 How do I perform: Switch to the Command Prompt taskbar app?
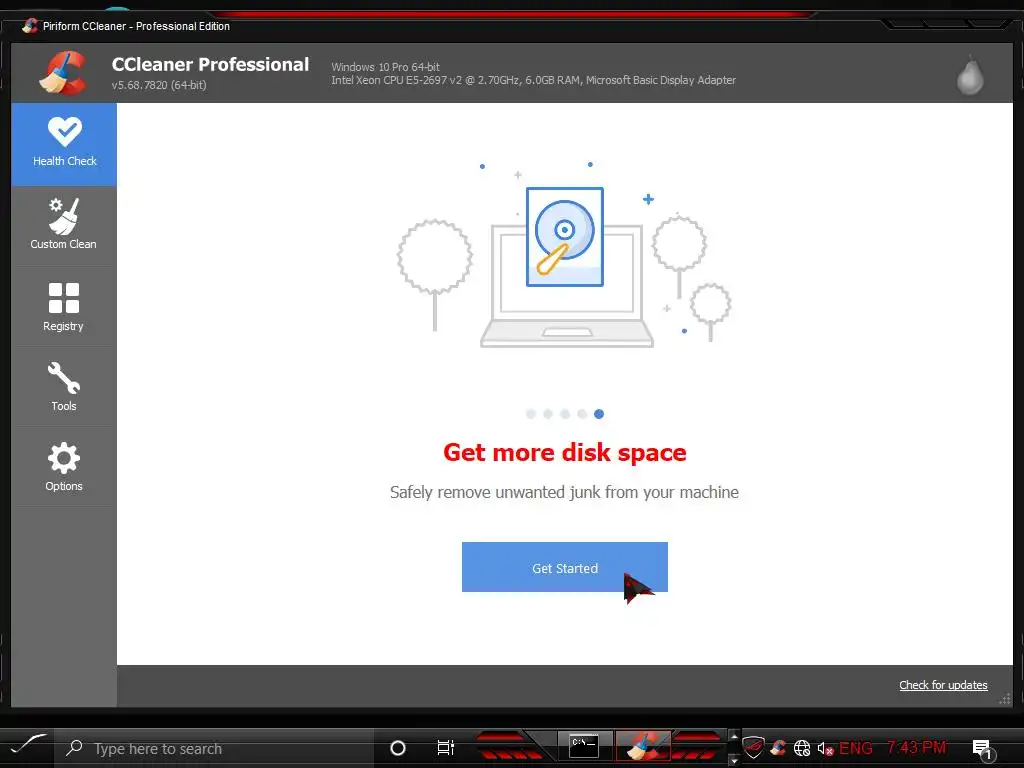(584, 746)
